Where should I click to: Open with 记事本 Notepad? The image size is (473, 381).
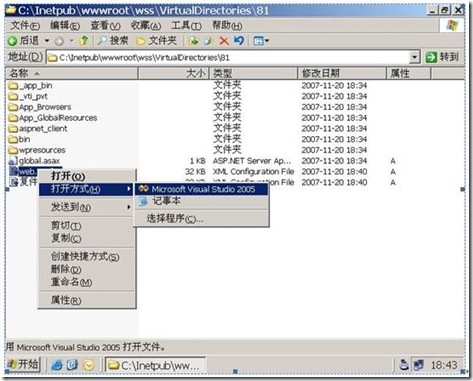coord(201,201)
